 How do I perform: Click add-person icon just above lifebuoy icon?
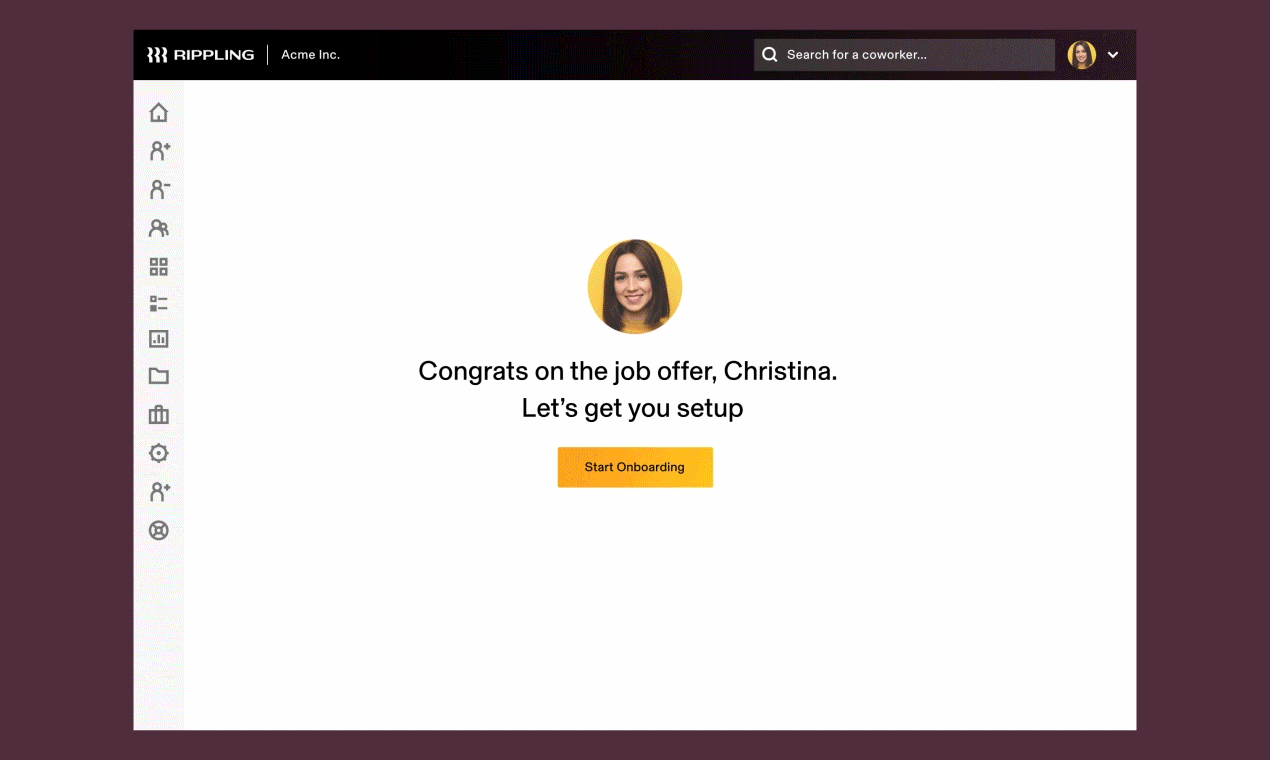pyautogui.click(x=159, y=492)
